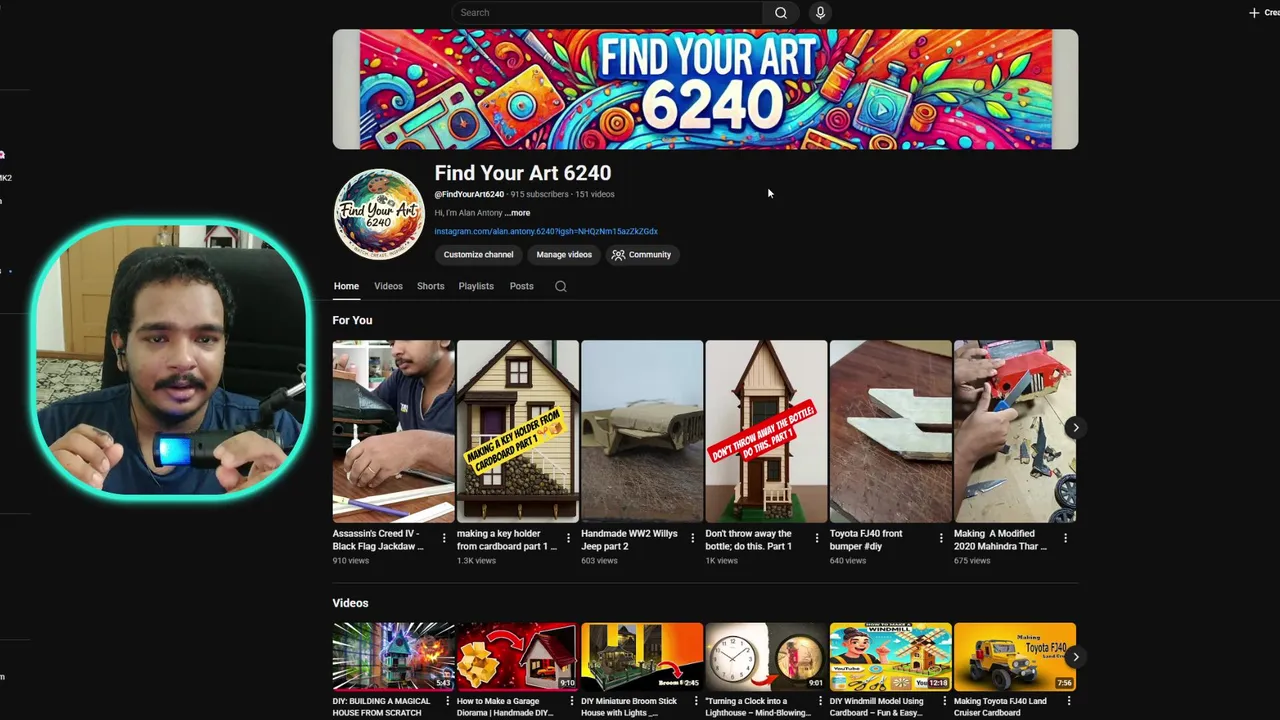Click the @FindYourArt6240 handle text

click(469, 194)
